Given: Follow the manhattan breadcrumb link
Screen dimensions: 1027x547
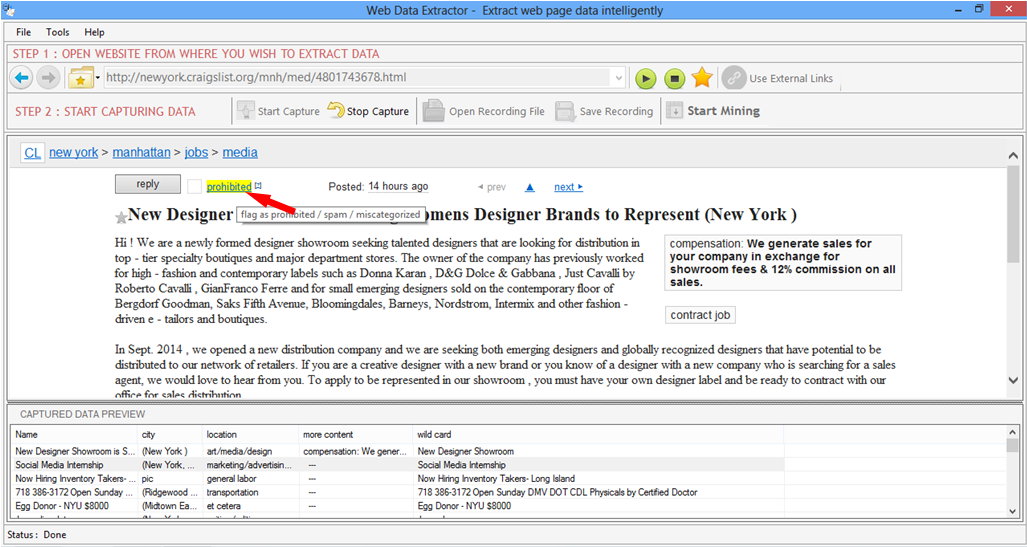Looking at the screenshot, I should coord(141,153).
